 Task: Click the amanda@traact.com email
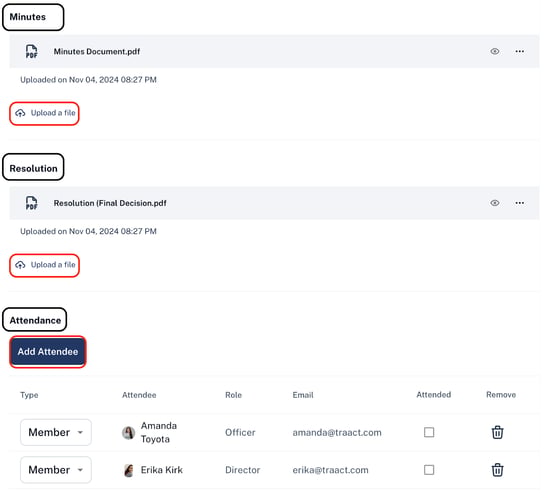point(337,433)
